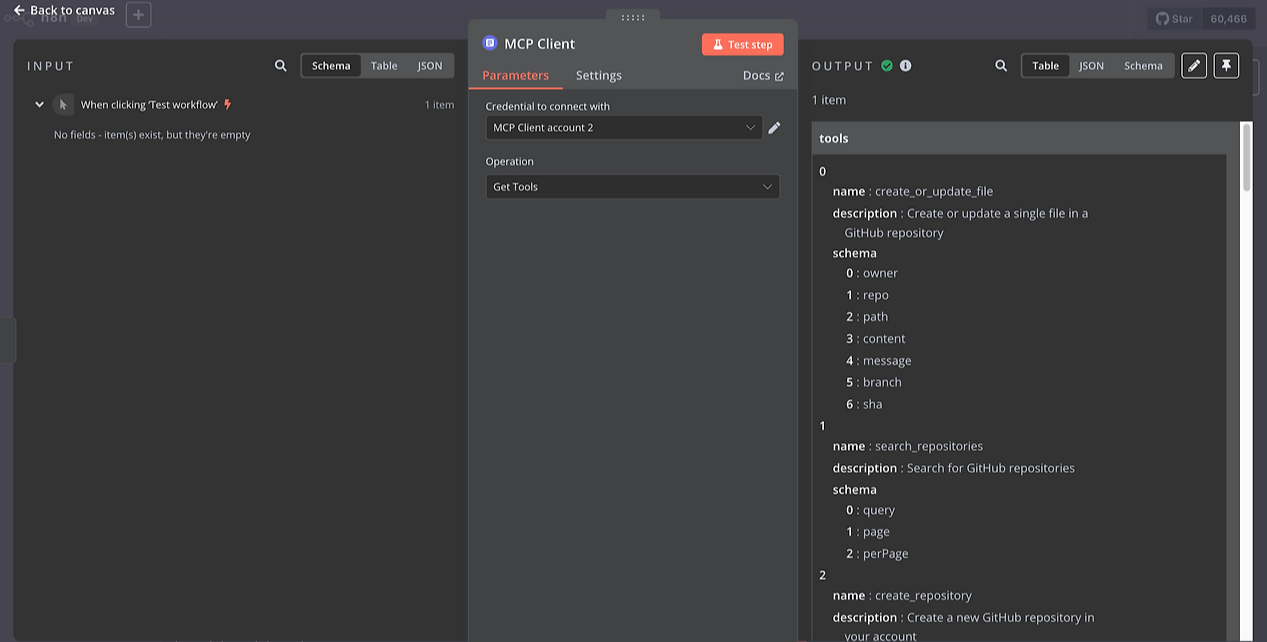The image size is (1267, 642).
Task: Click the OUTPUT panel title
Action: coord(843,66)
